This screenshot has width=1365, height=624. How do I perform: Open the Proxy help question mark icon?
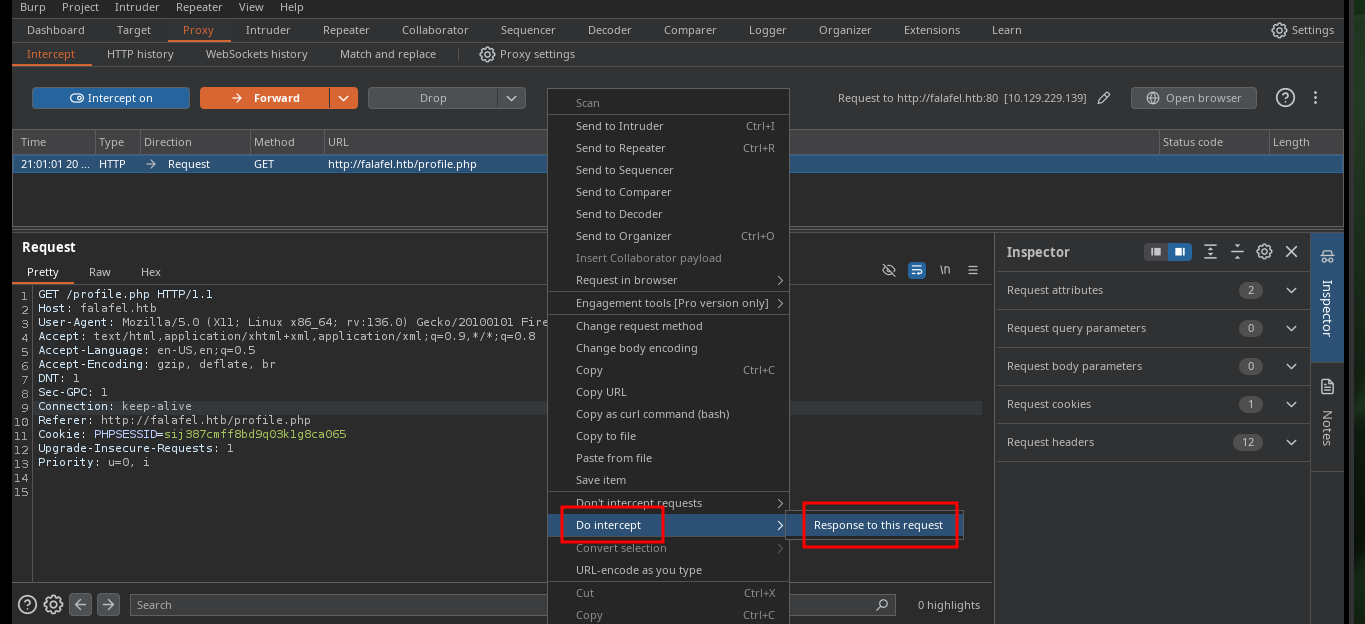tap(1285, 98)
